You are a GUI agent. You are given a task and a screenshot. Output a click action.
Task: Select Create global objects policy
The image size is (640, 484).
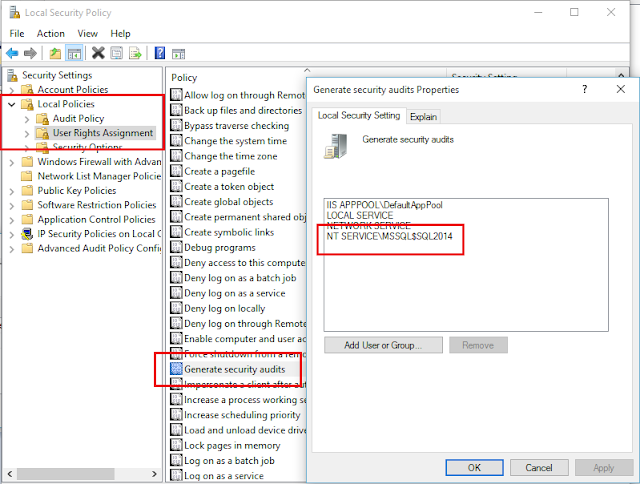229,202
